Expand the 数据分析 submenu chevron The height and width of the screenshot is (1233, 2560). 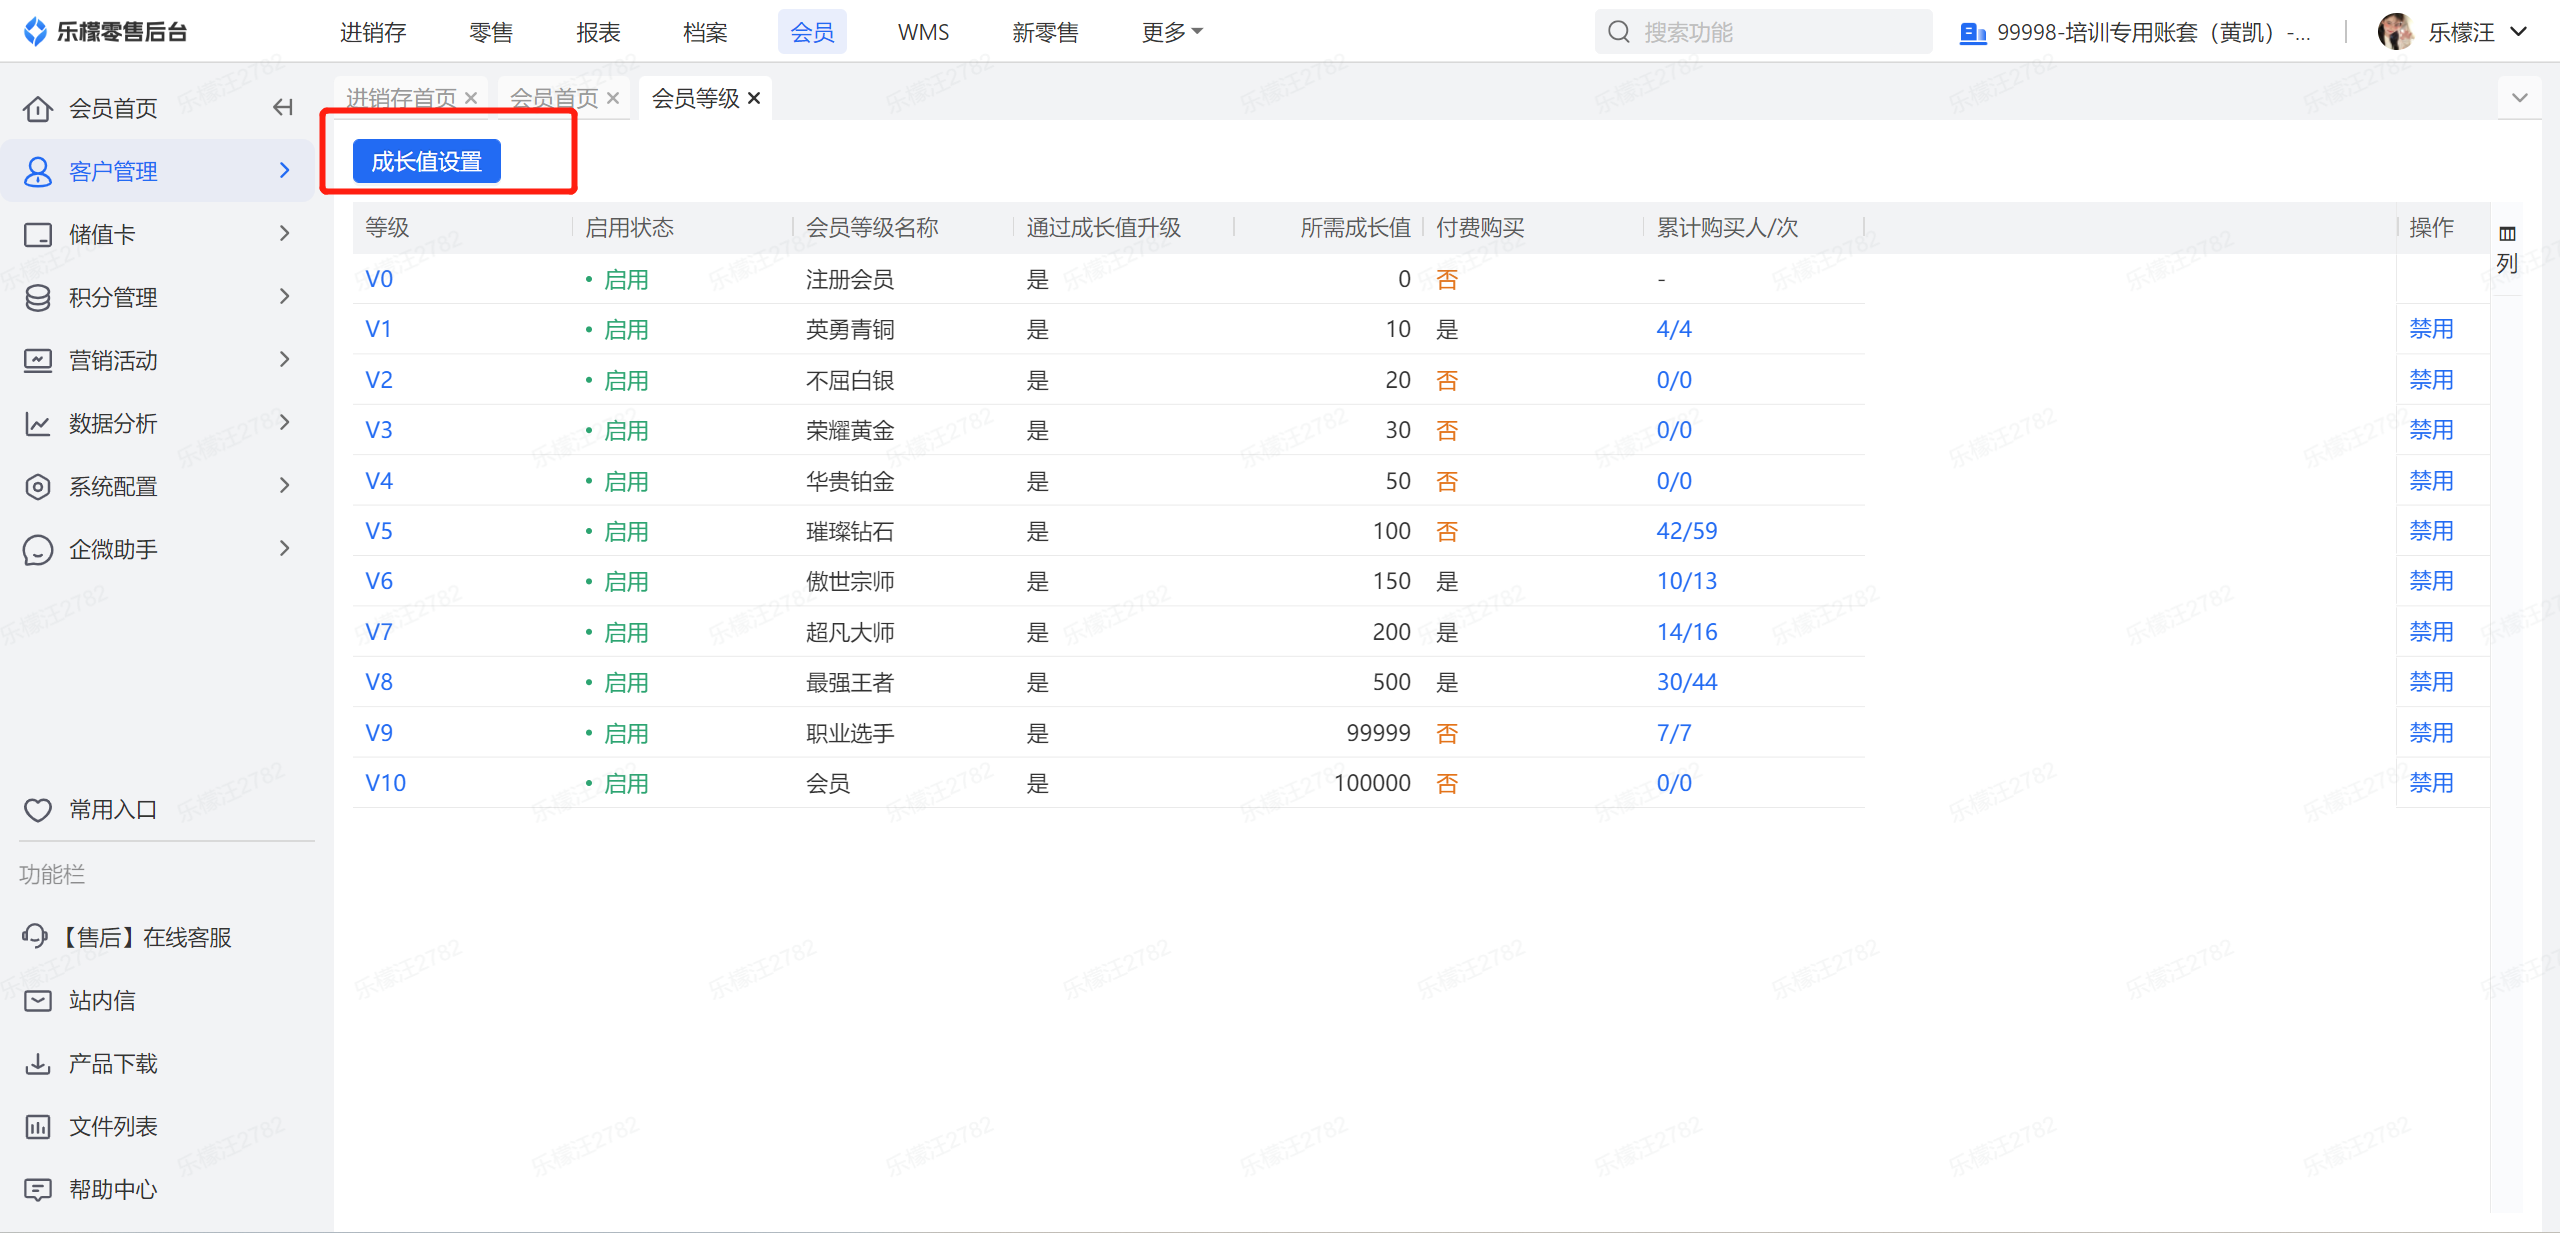284,422
